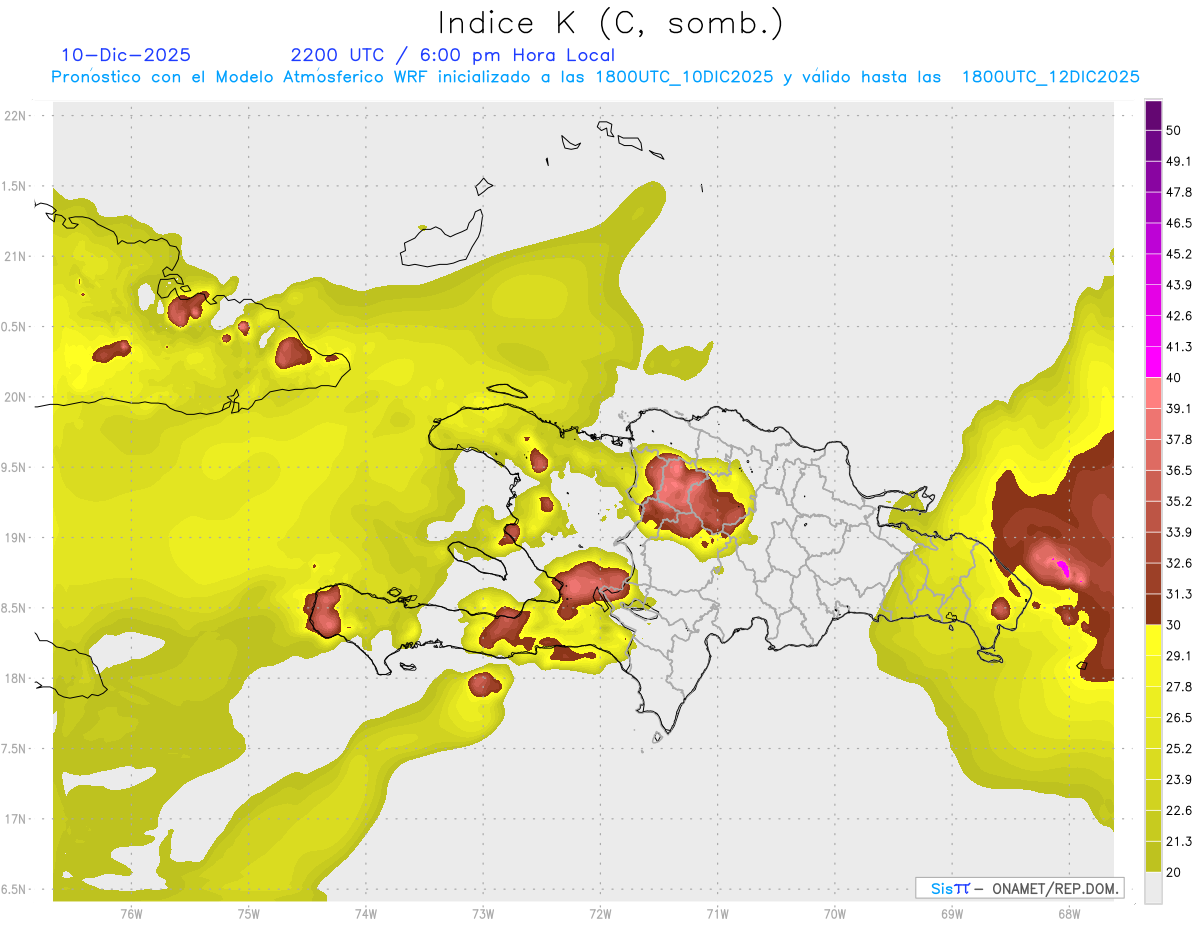The image size is (1200, 927).
Task: Click the colorbar value 43.9
Action: (1179, 285)
